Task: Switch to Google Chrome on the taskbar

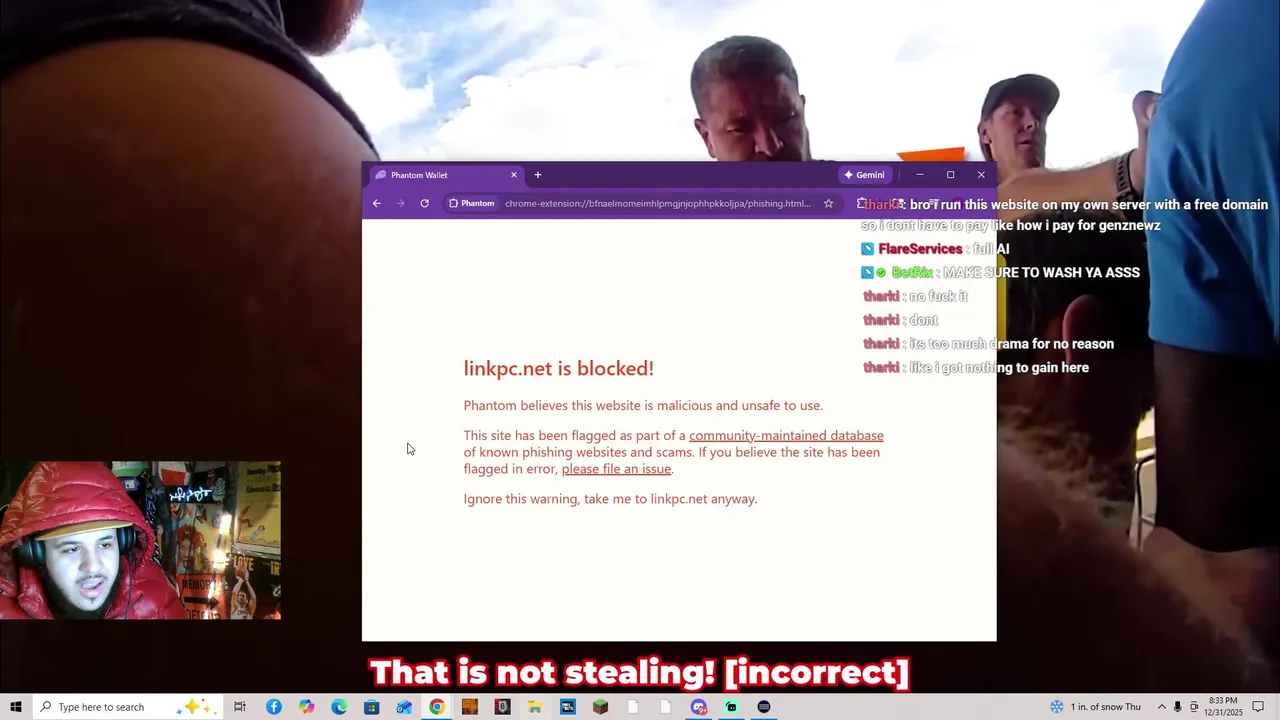Action: point(437,707)
